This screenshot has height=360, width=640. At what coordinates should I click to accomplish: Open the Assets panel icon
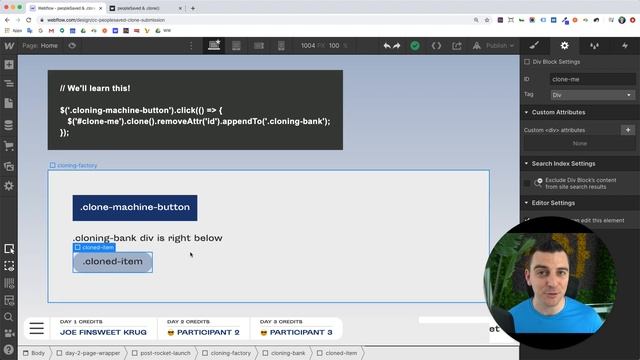click(9, 166)
